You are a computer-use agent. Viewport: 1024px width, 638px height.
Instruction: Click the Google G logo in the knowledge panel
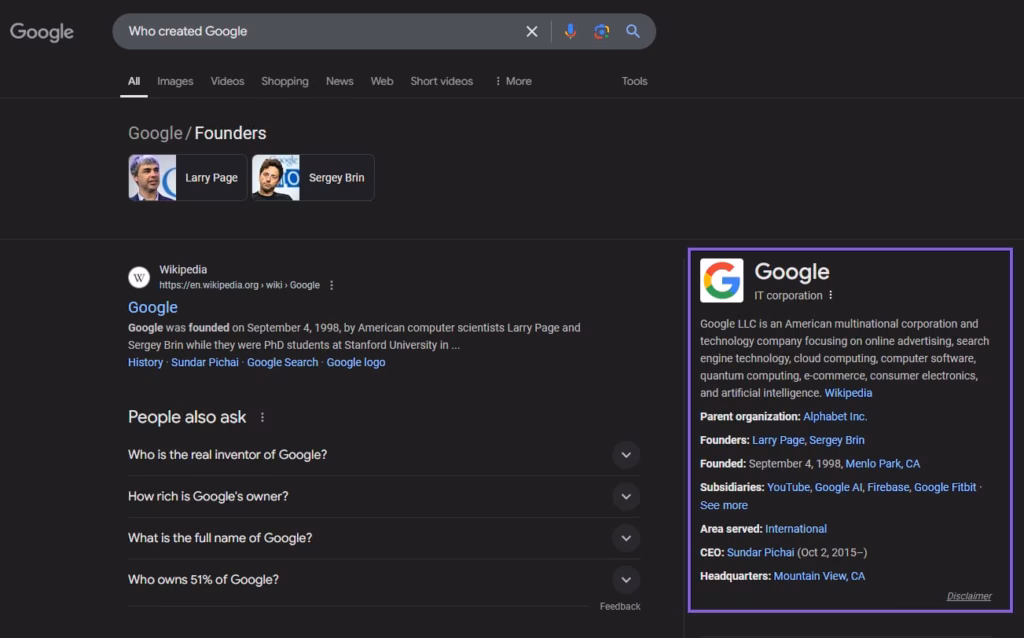click(x=719, y=281)
